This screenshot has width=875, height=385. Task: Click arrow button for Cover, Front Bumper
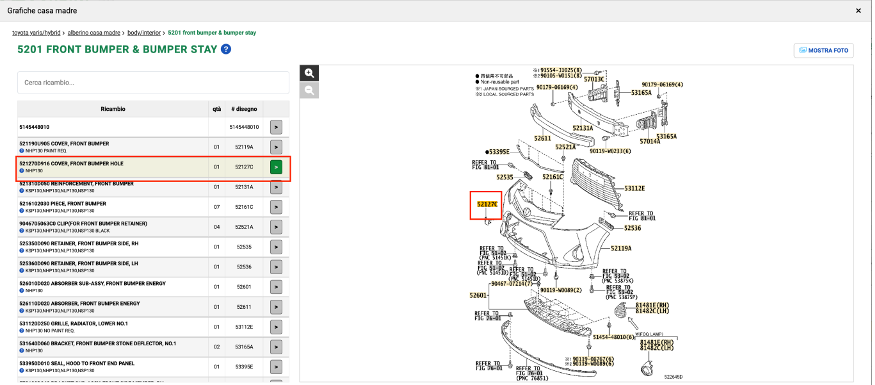pyautogui.click(x=276, y=147)
